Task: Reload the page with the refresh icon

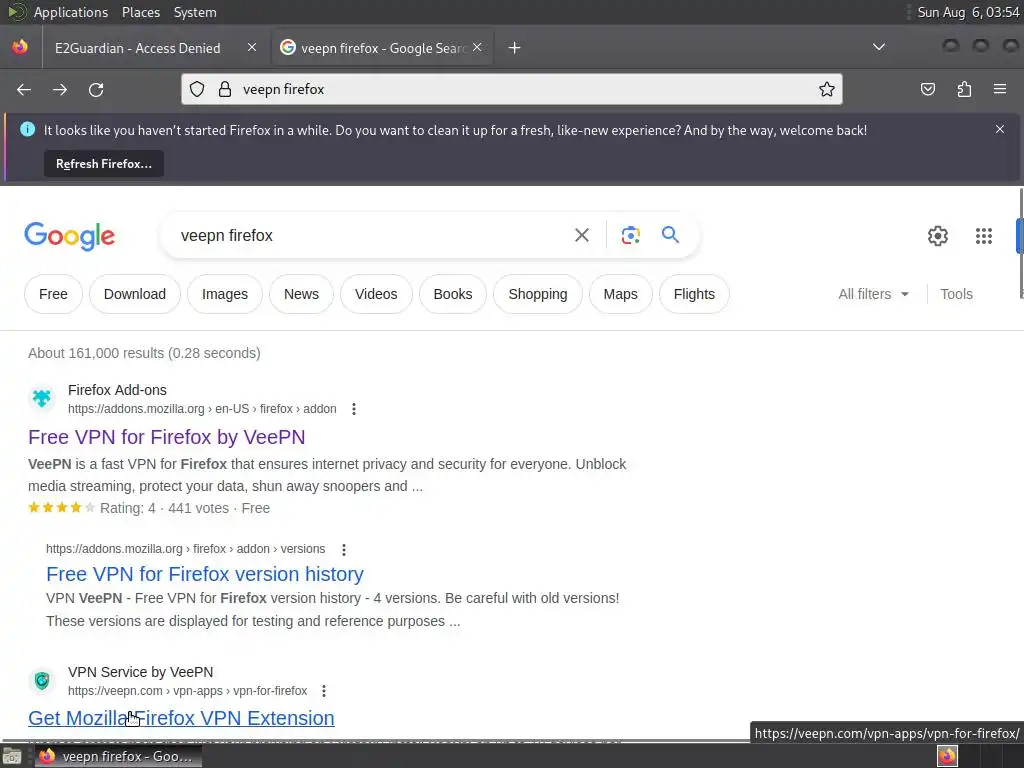Action: (x=96, y=89)
